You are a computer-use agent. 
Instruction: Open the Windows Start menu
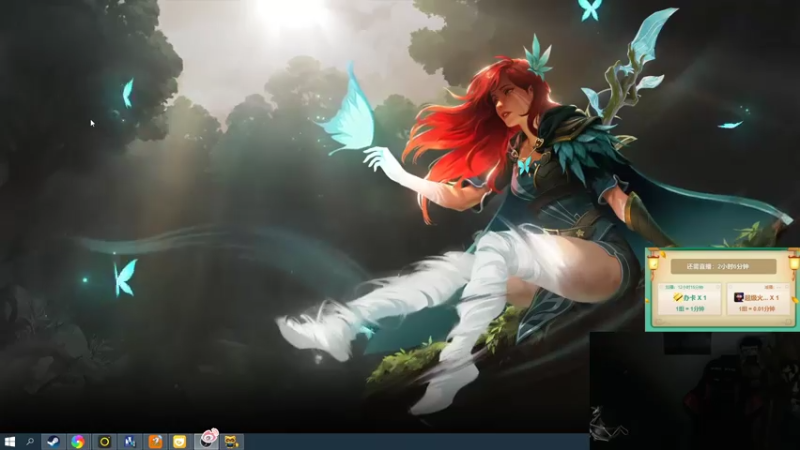(x=9, y=441)
